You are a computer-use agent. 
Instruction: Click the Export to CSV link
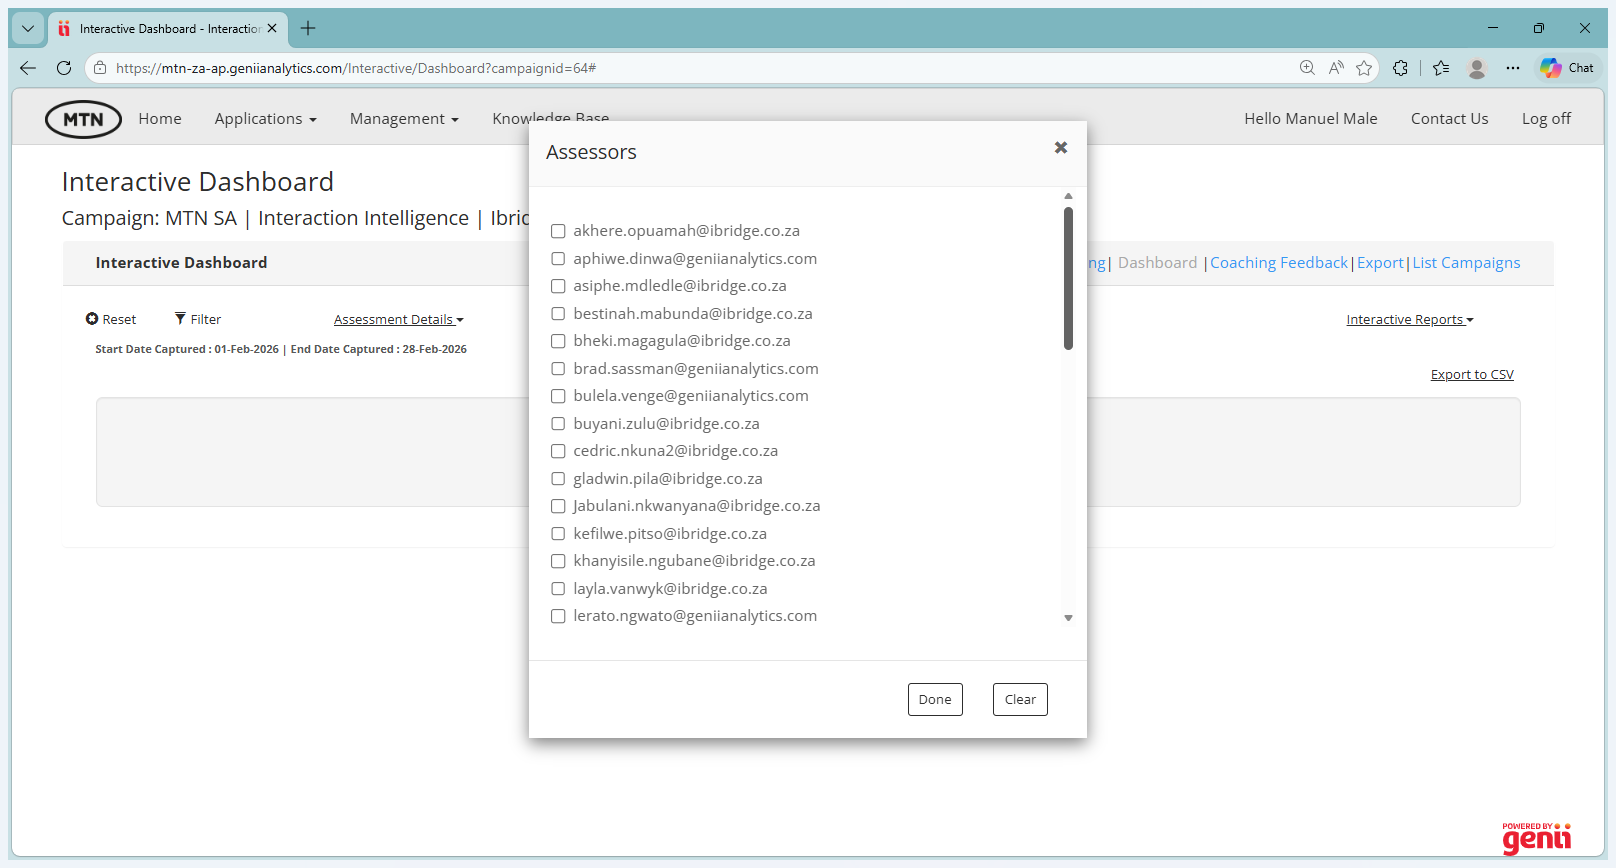click(1471, 375)
